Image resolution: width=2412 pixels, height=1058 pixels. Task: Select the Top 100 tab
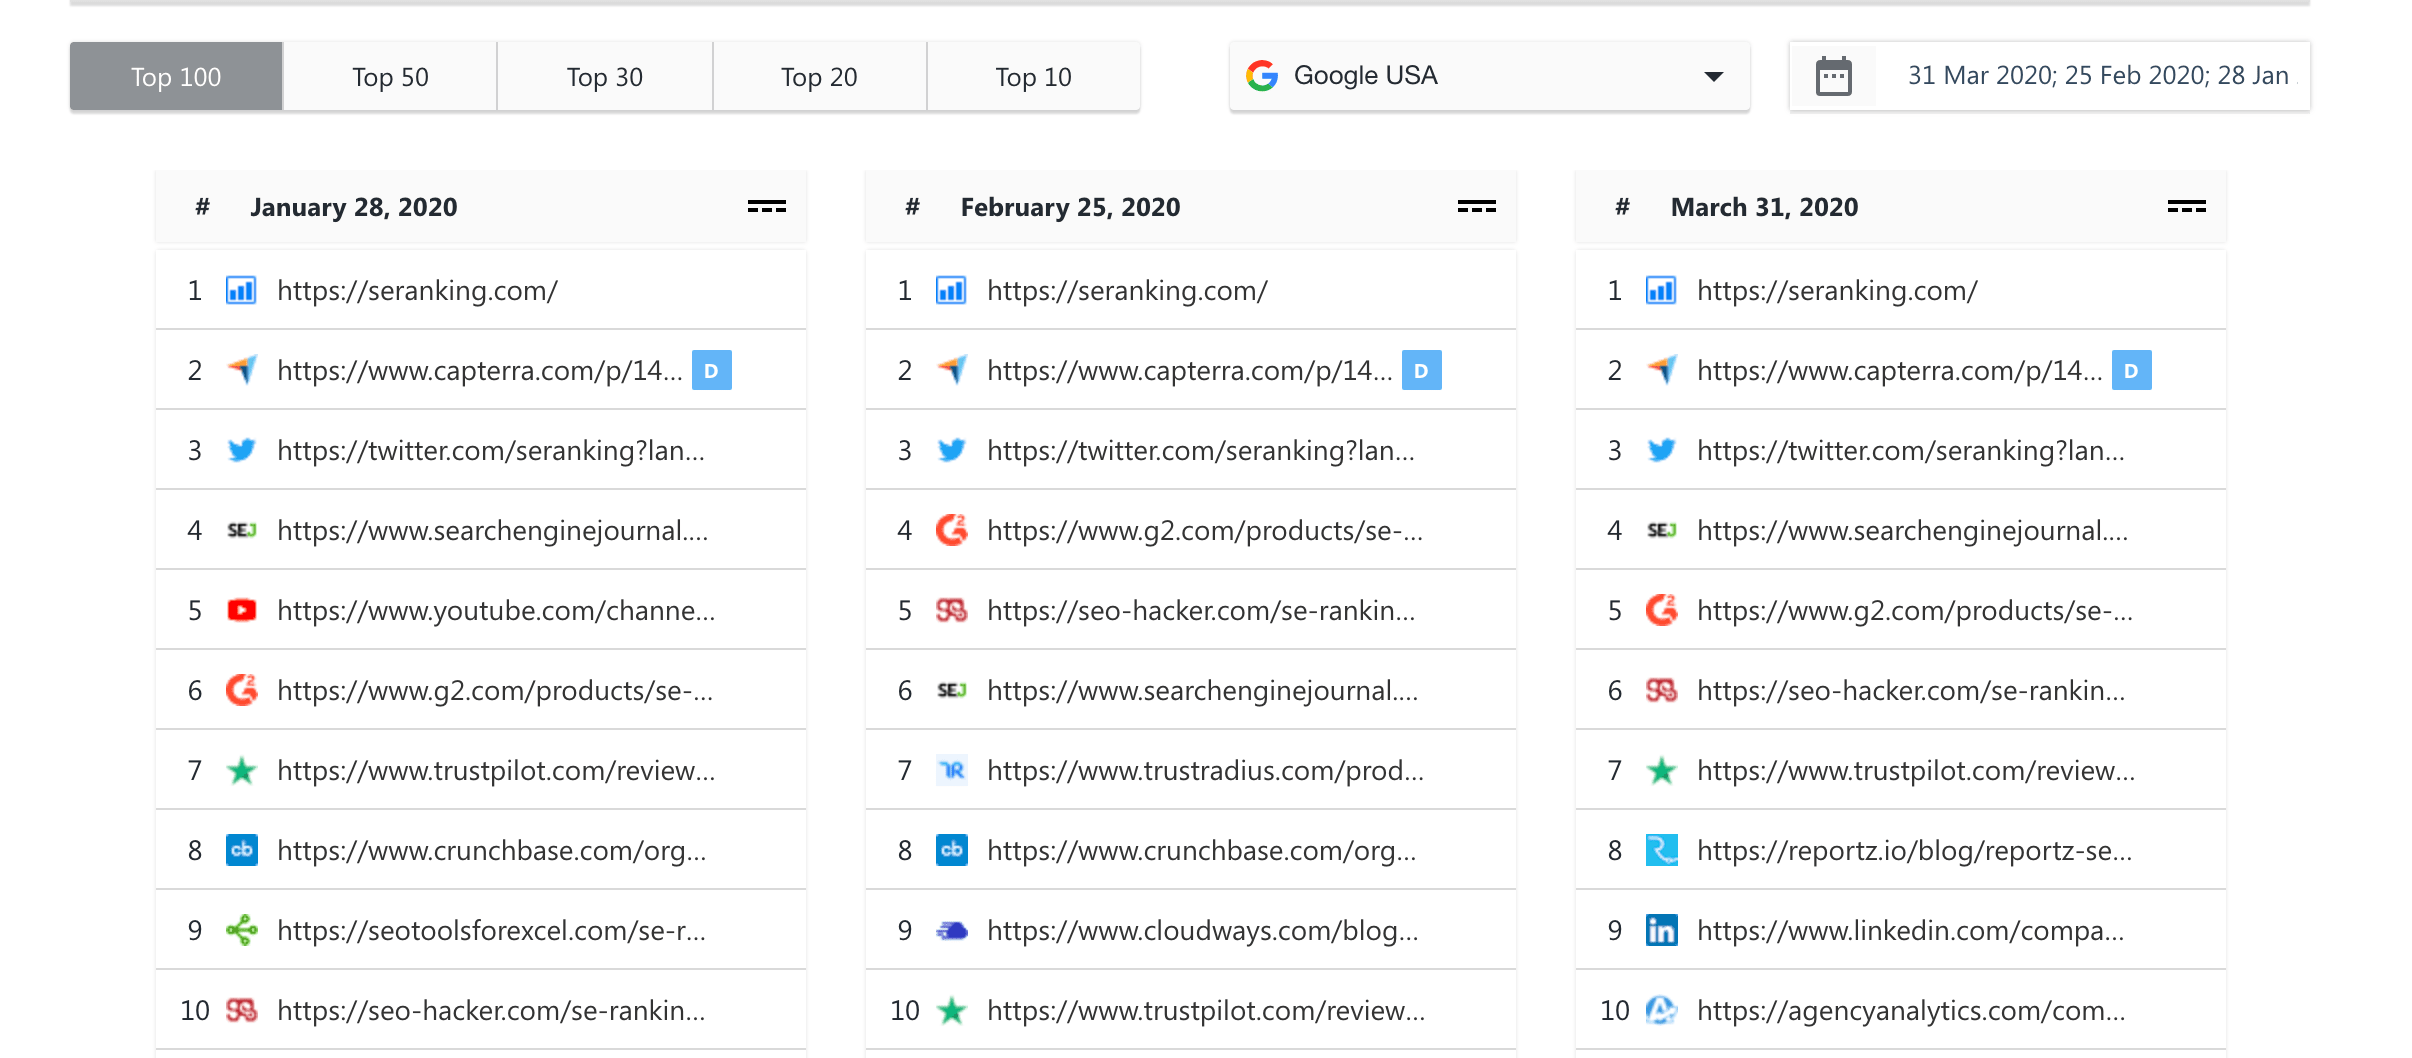[x=176, y=77]
